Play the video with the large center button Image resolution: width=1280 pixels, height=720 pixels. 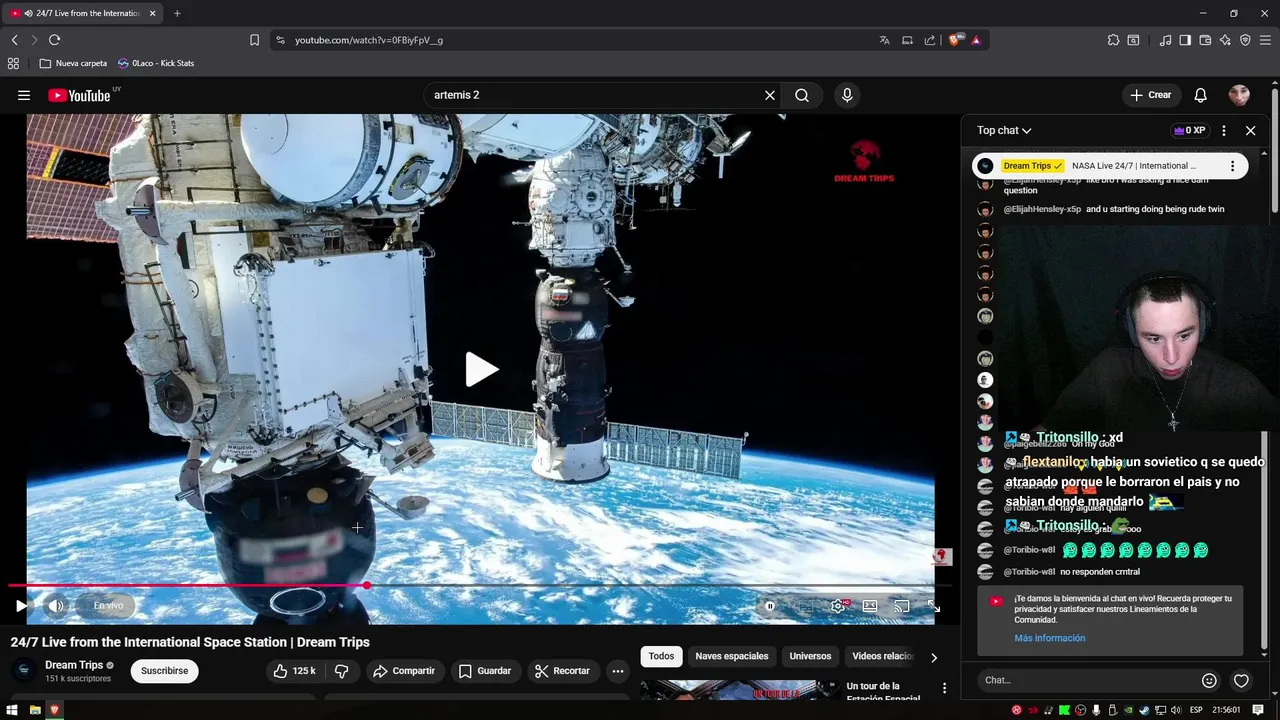click(481, 370)
